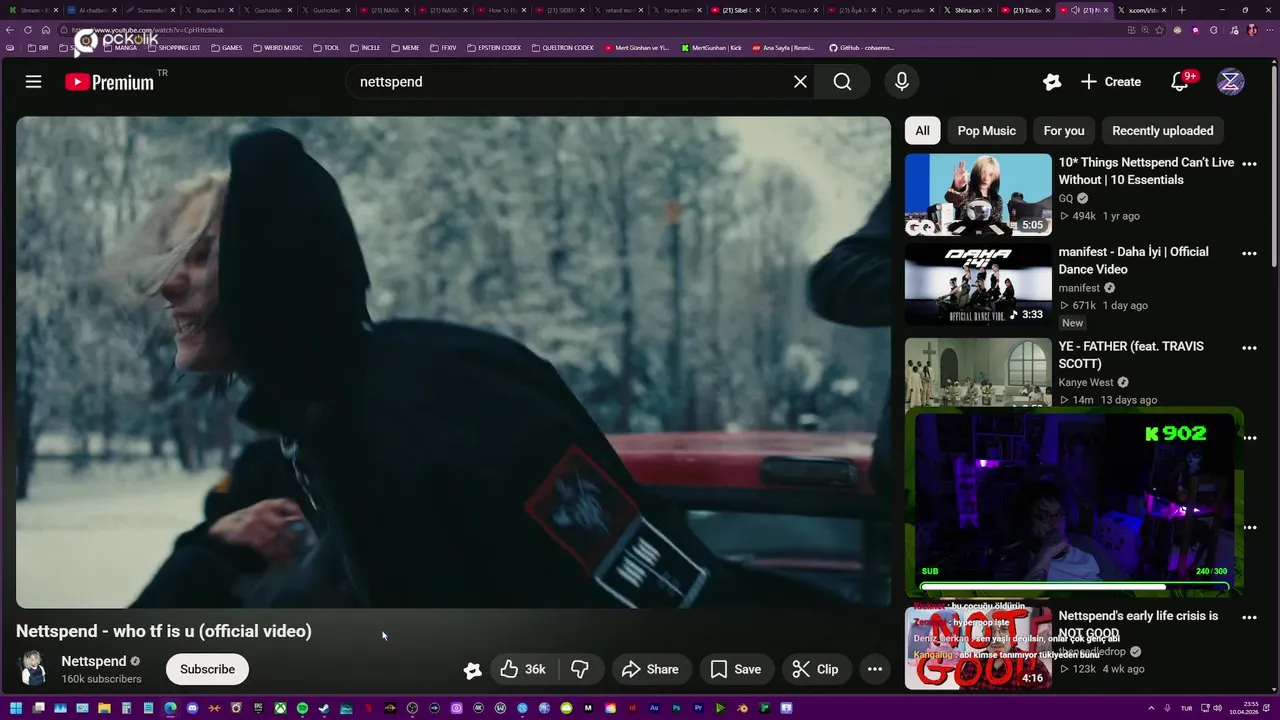Create a Clip of the video
1280x720 pixels.
pyautogui.click(x=816, y=669)
